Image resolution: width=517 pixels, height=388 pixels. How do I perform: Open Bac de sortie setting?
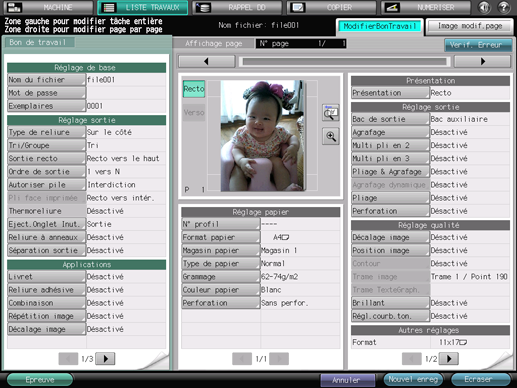tap(390, 119)
